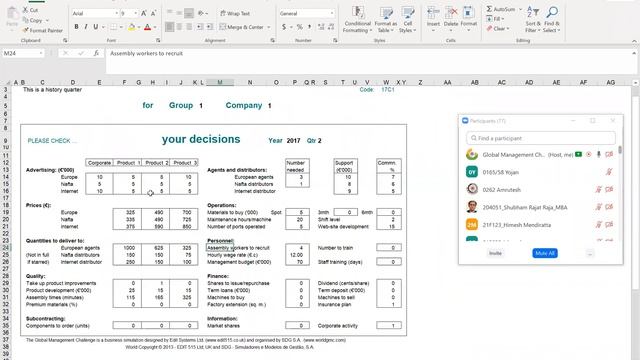This screenshot has height=360, width=640.
Task: Apply red font color A
Action: point(147,27)
